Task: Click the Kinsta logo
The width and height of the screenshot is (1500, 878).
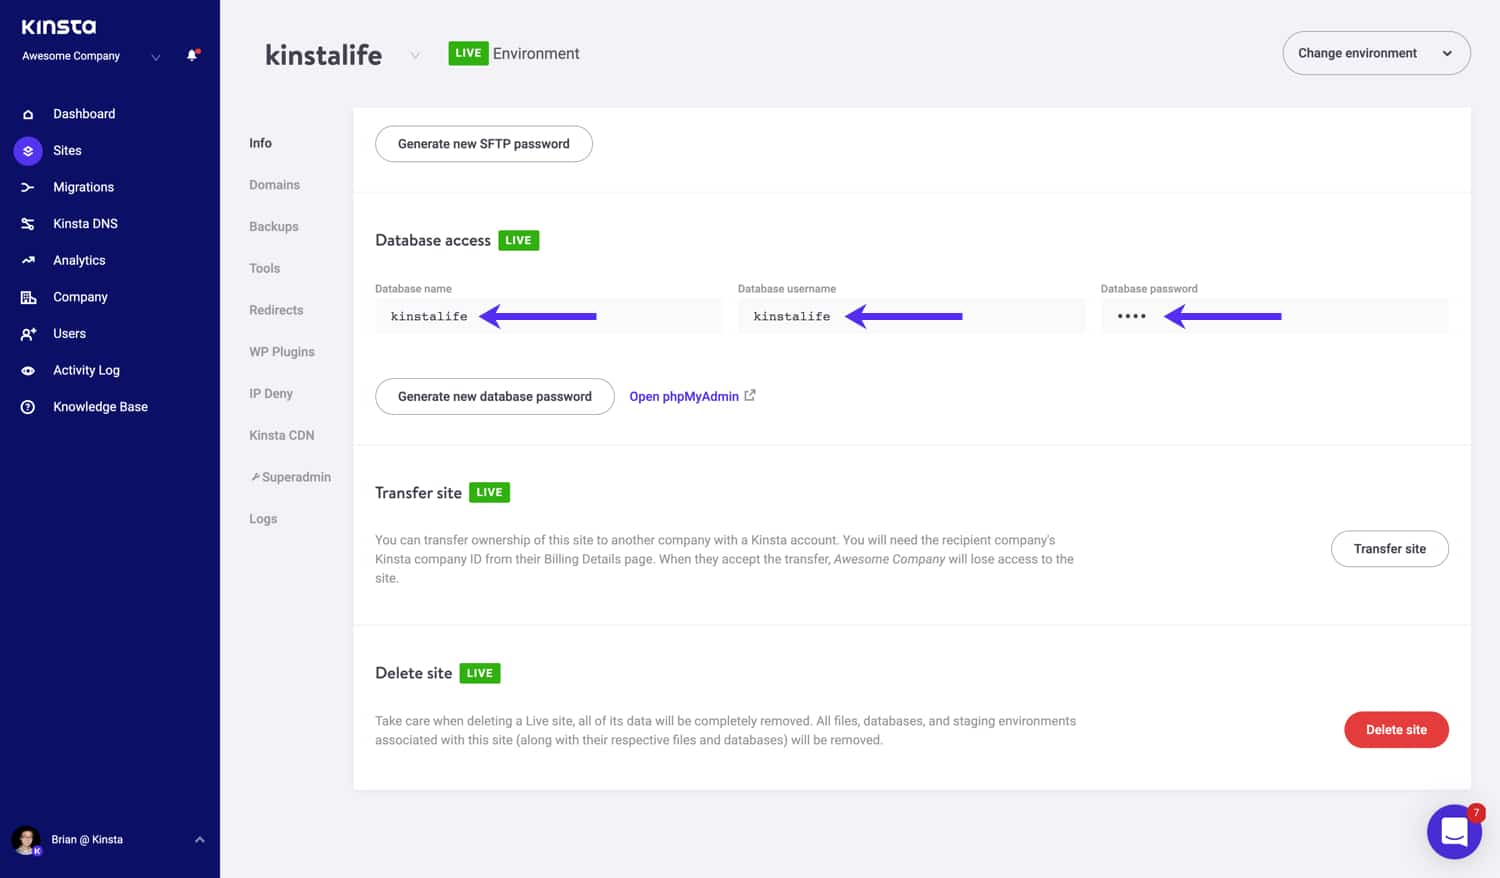Action: coord(59,27)
